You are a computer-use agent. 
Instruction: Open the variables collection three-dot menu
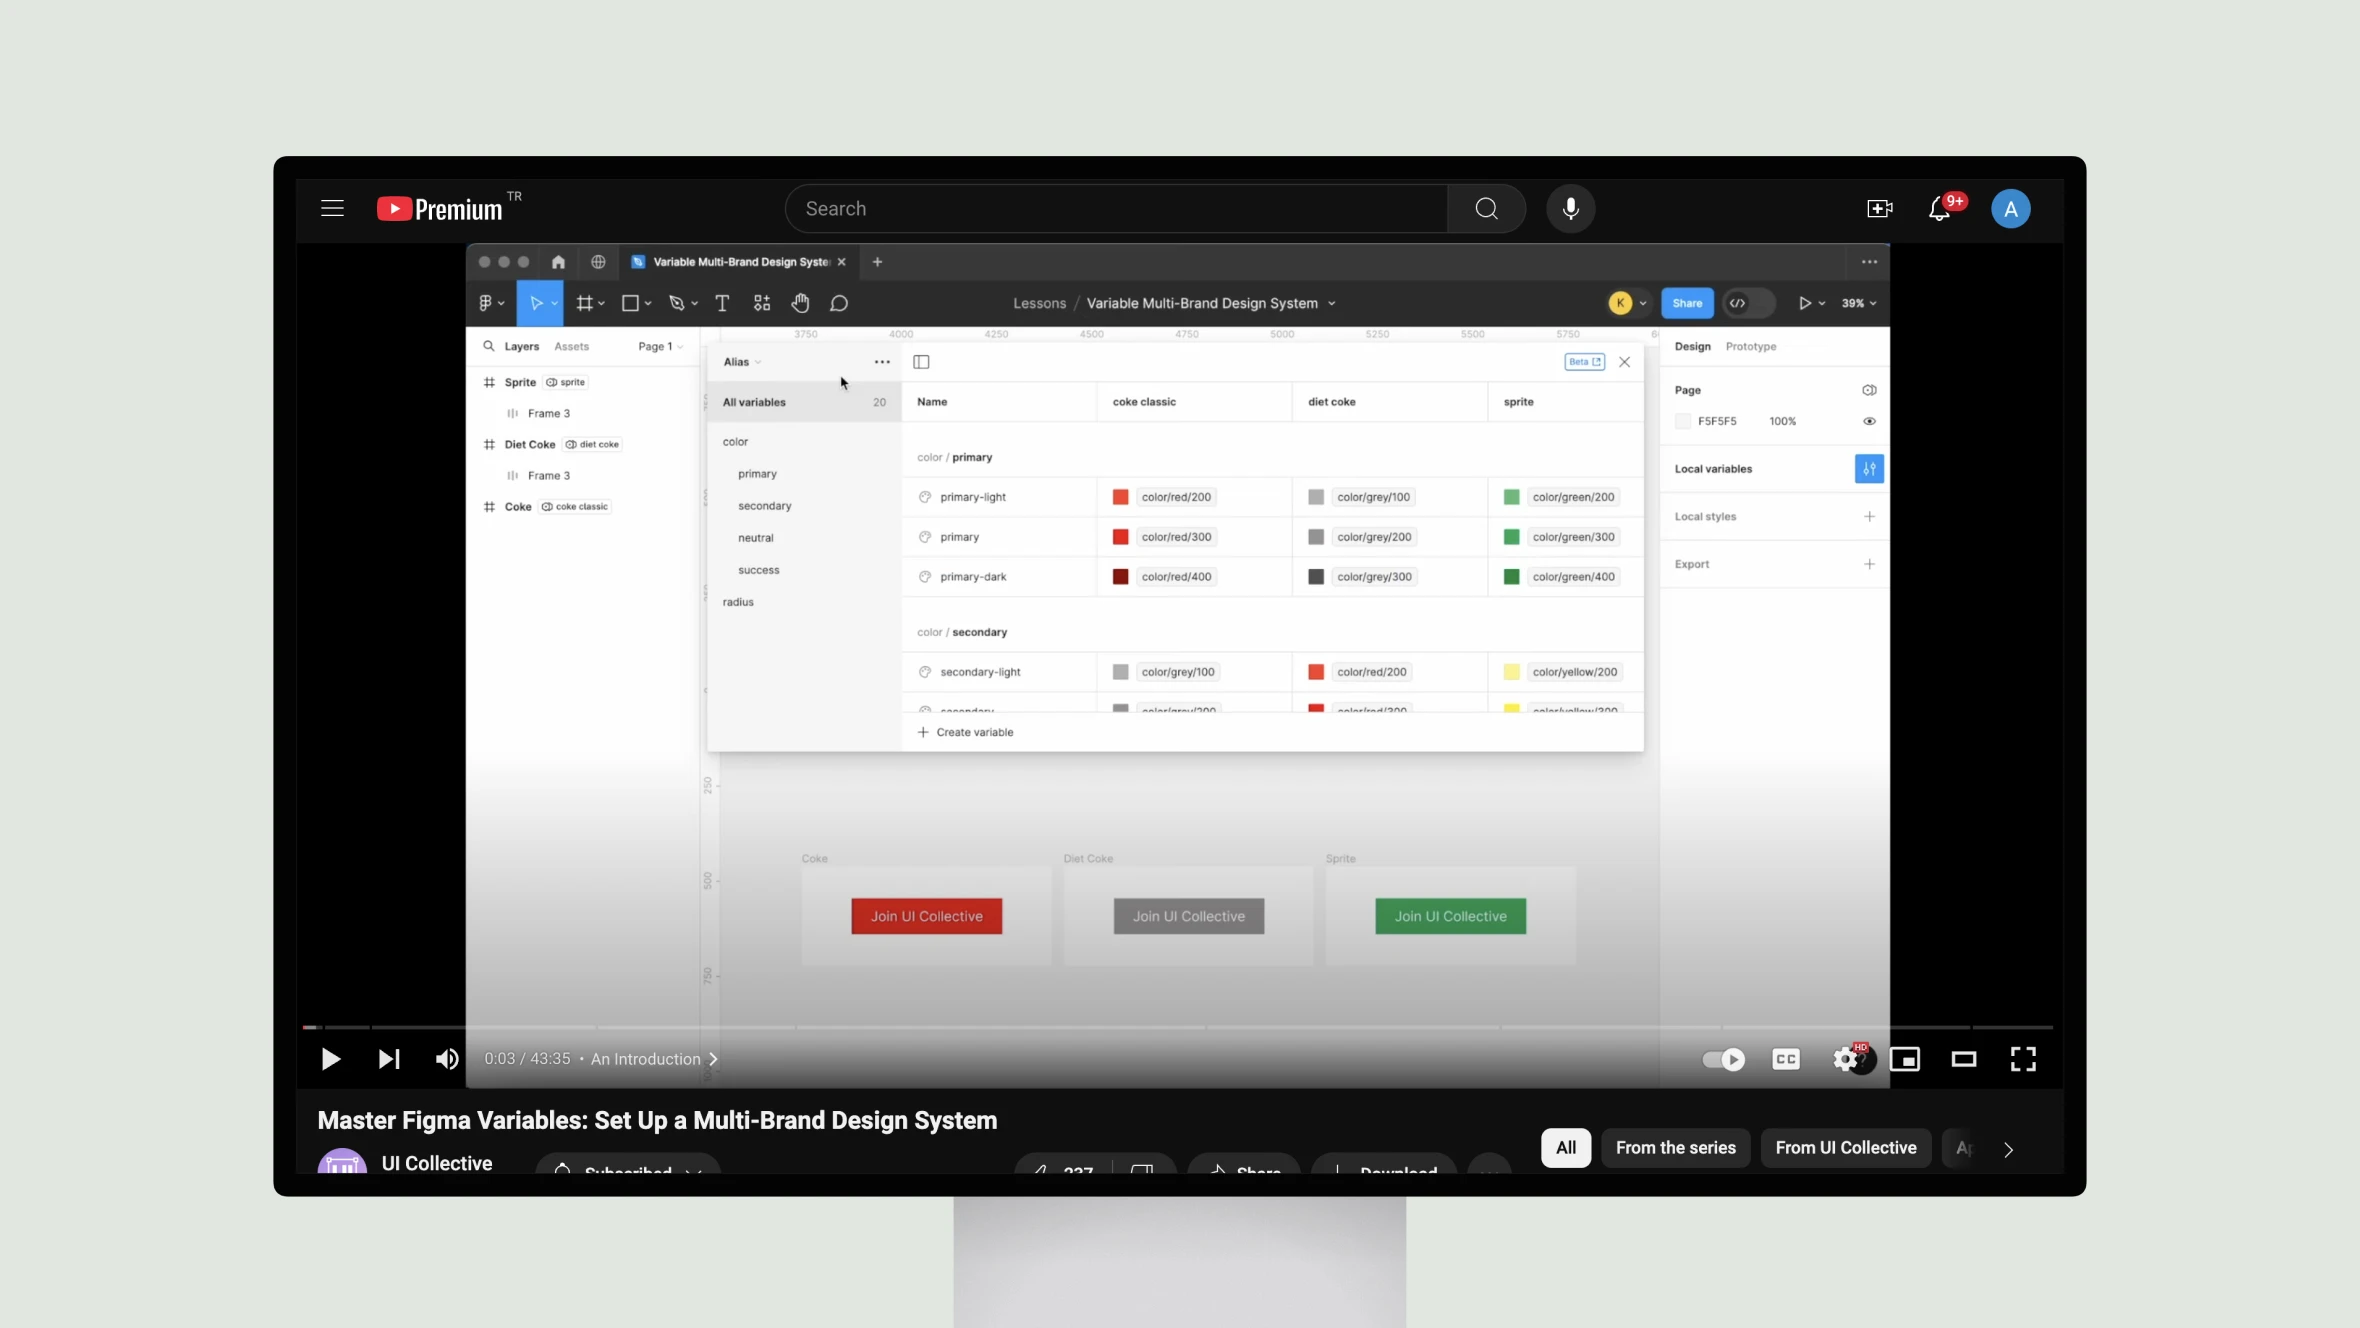tap(882, 362)
